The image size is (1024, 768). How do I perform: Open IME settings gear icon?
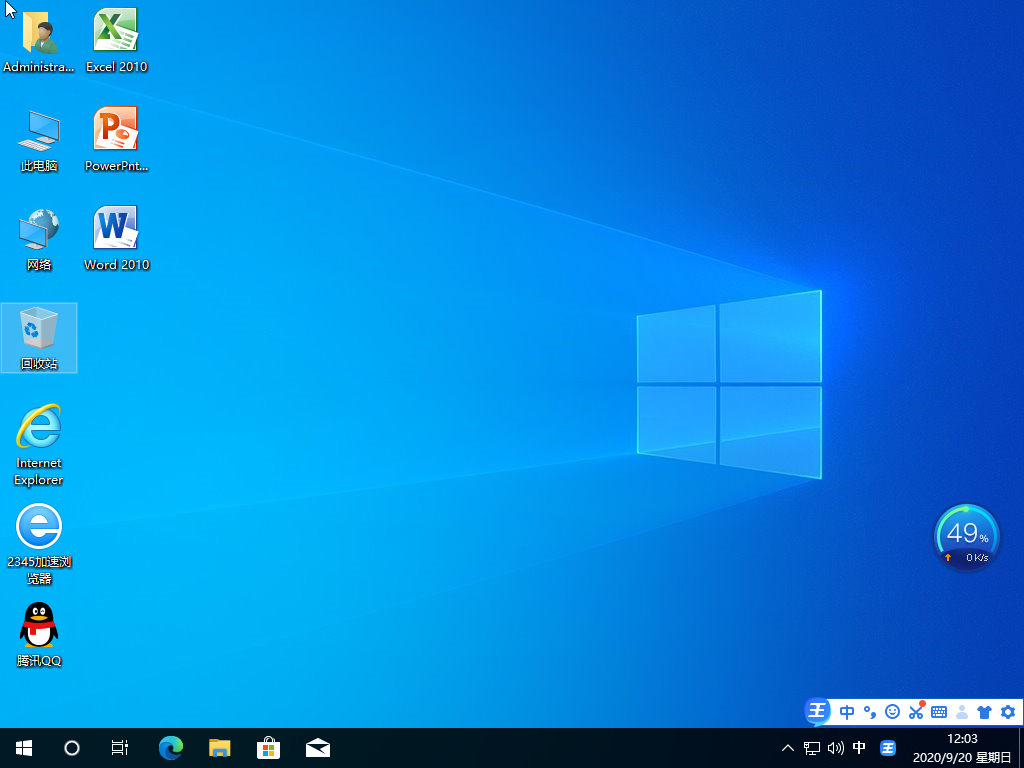pyautogui.click(x=1008, y=712)
